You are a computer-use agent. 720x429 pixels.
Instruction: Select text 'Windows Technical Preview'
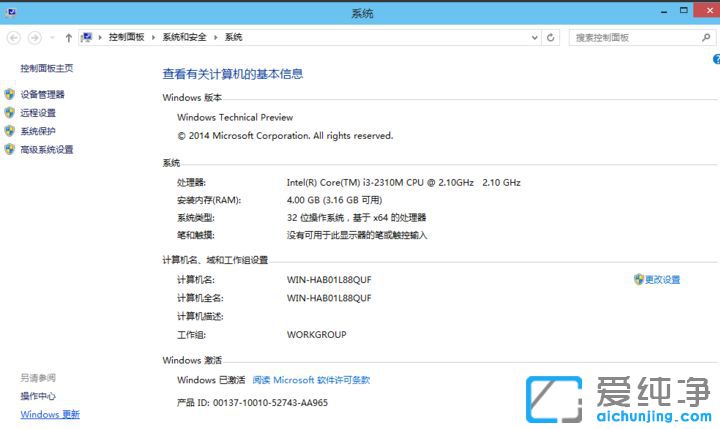(235, 118)
